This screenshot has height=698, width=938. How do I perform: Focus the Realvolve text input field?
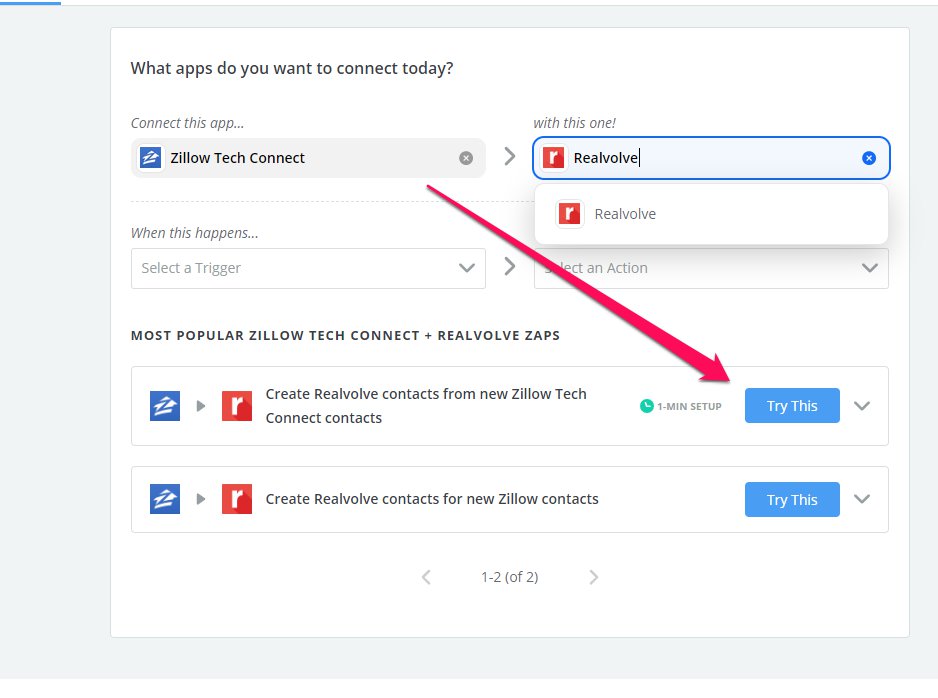pyautogui.click(x=711, y=158)
